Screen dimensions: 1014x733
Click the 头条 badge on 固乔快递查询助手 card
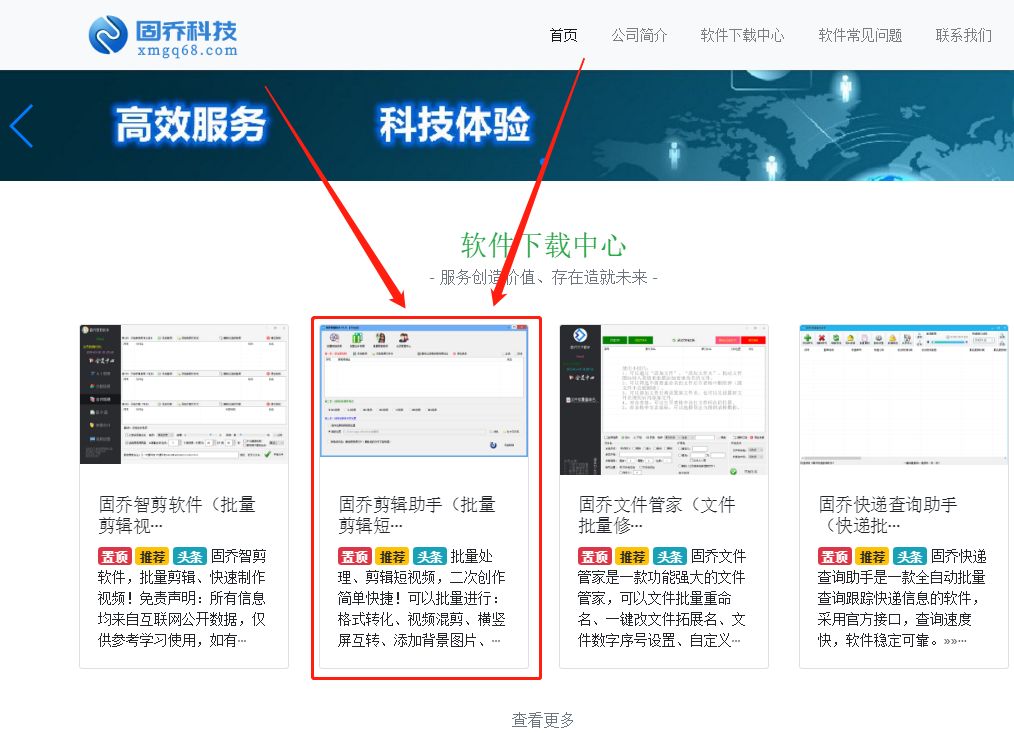pos(909,556)
